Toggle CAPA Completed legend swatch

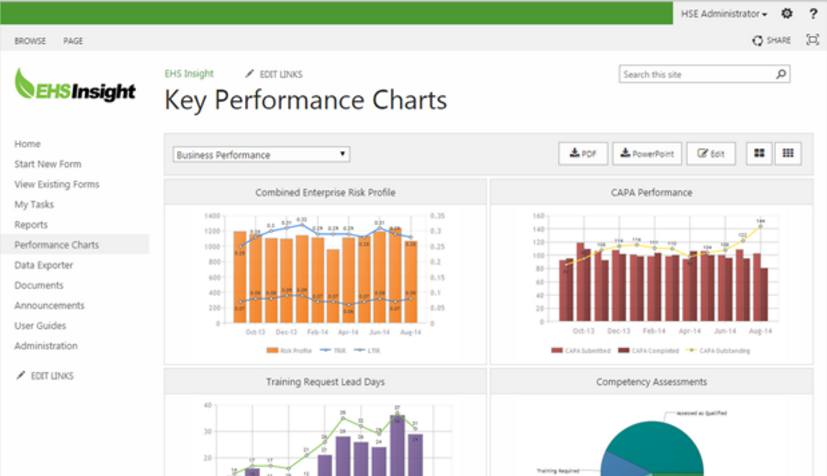click(623, 350)
